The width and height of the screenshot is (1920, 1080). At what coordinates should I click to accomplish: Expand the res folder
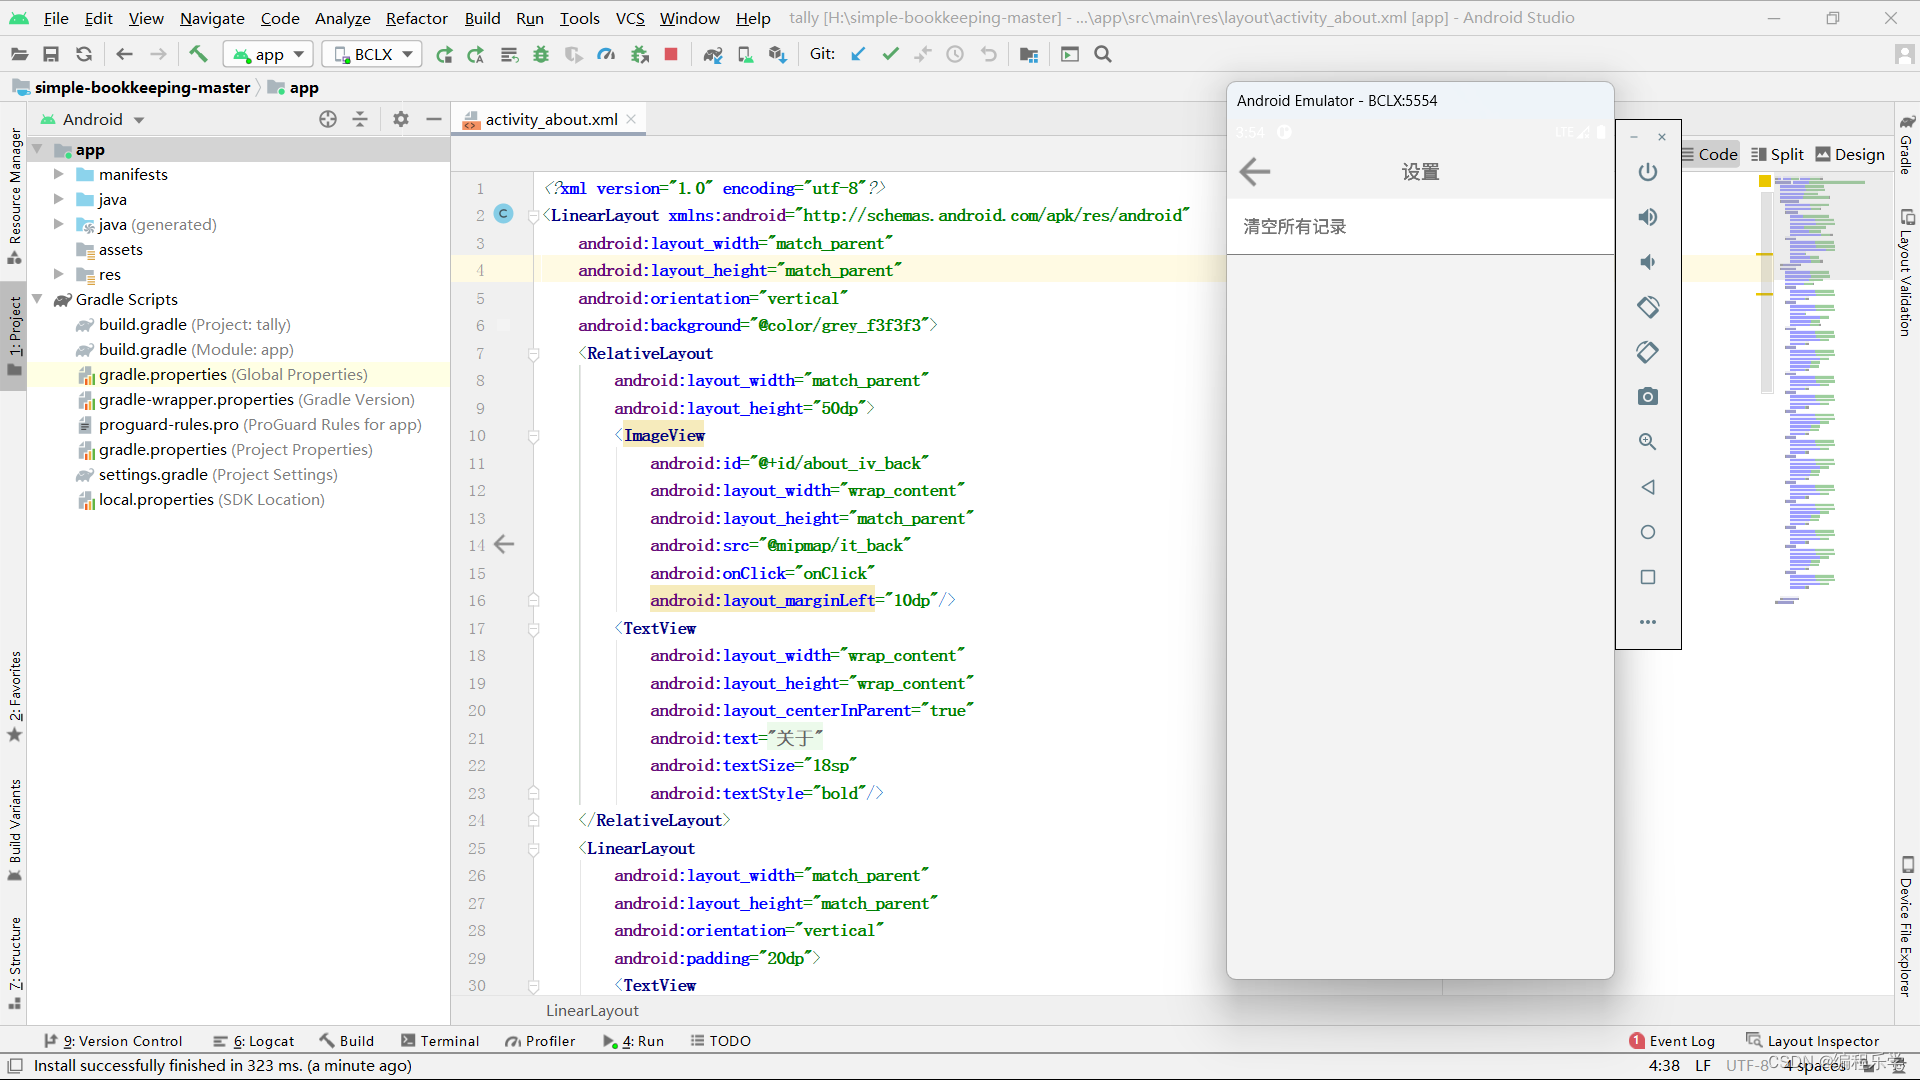point(59,275)
